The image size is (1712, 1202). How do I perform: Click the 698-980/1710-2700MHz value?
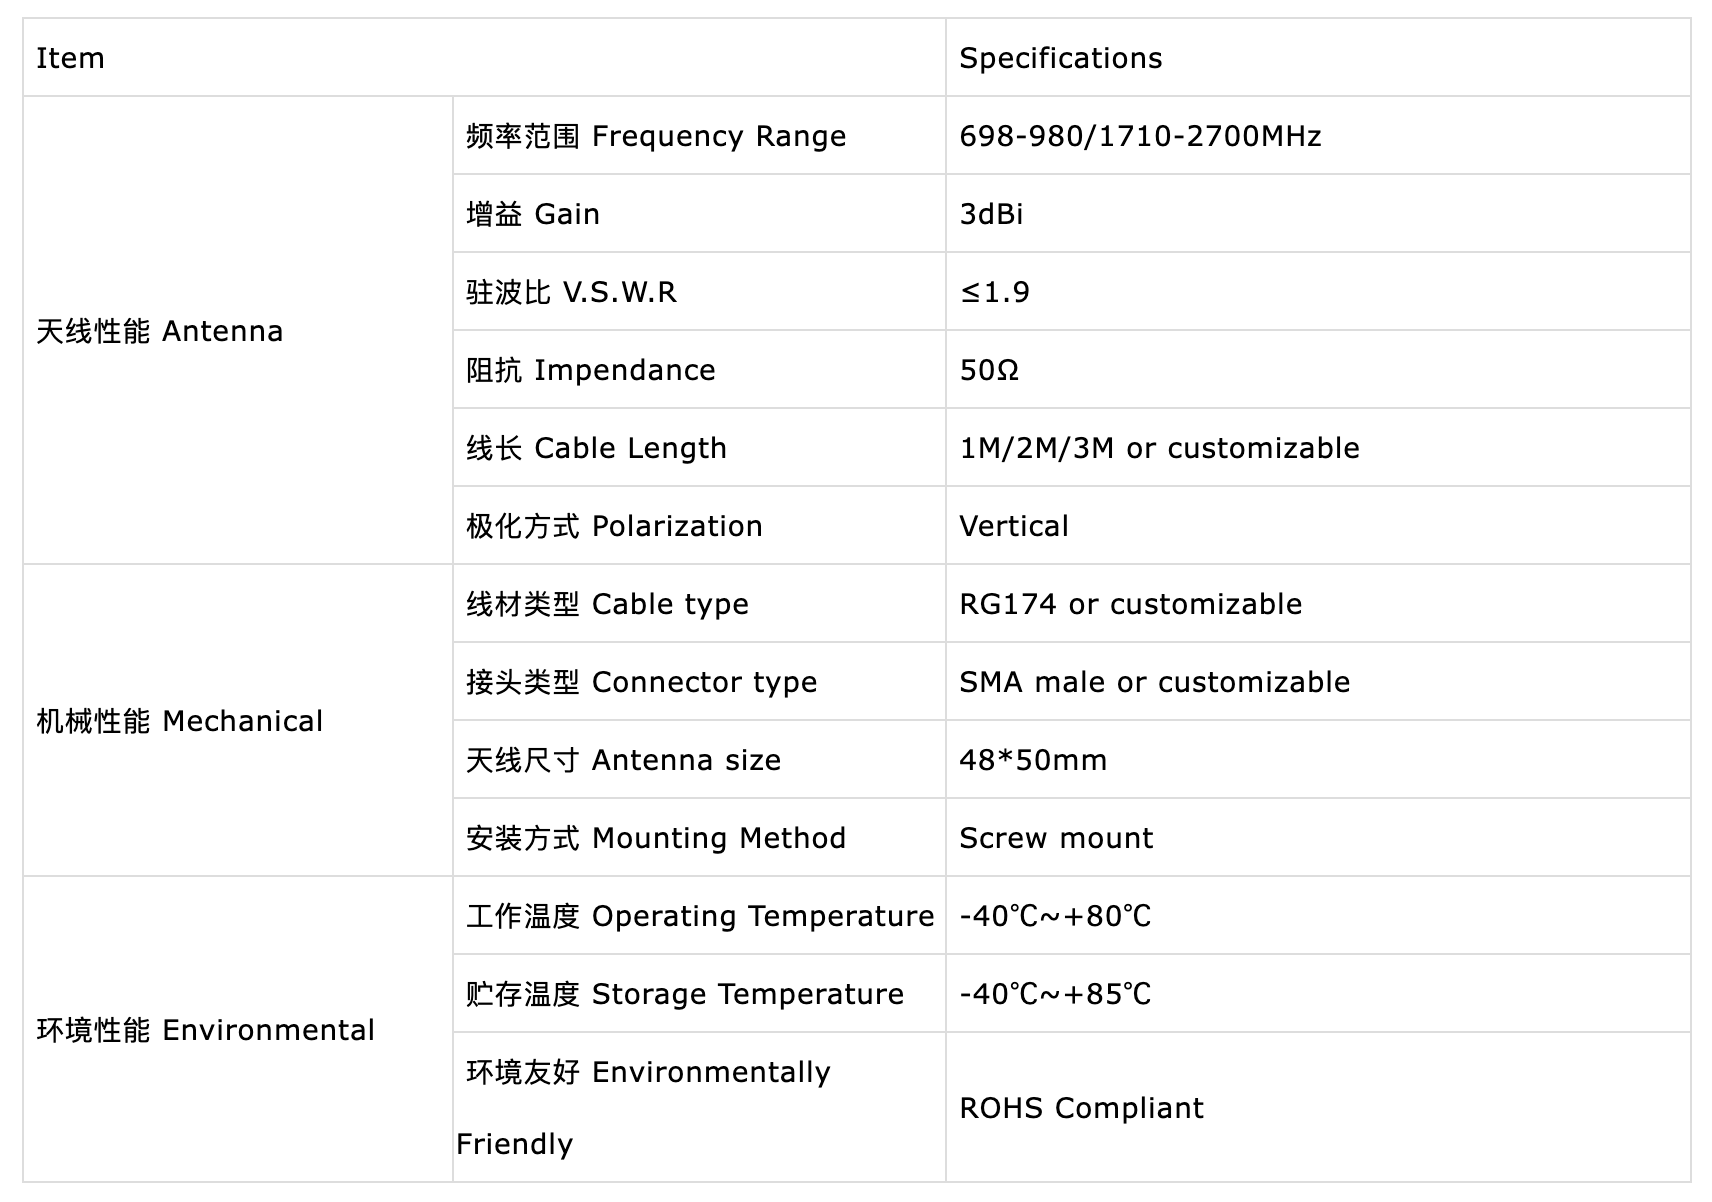1140,136
